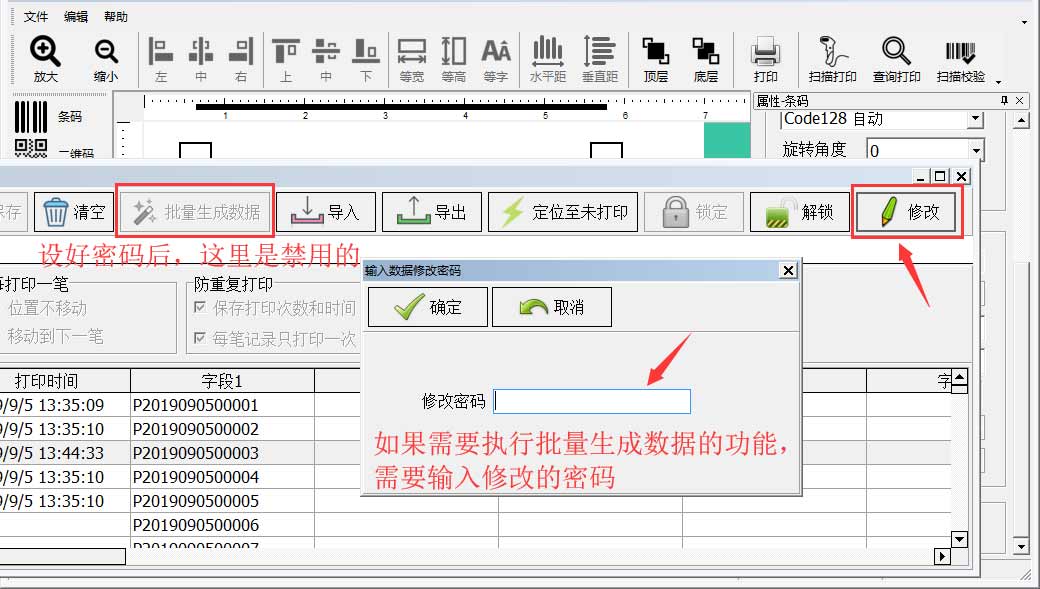1040x589 pixels.
Task: Open 查询打印 query print tool
Action: pos(896,58)
